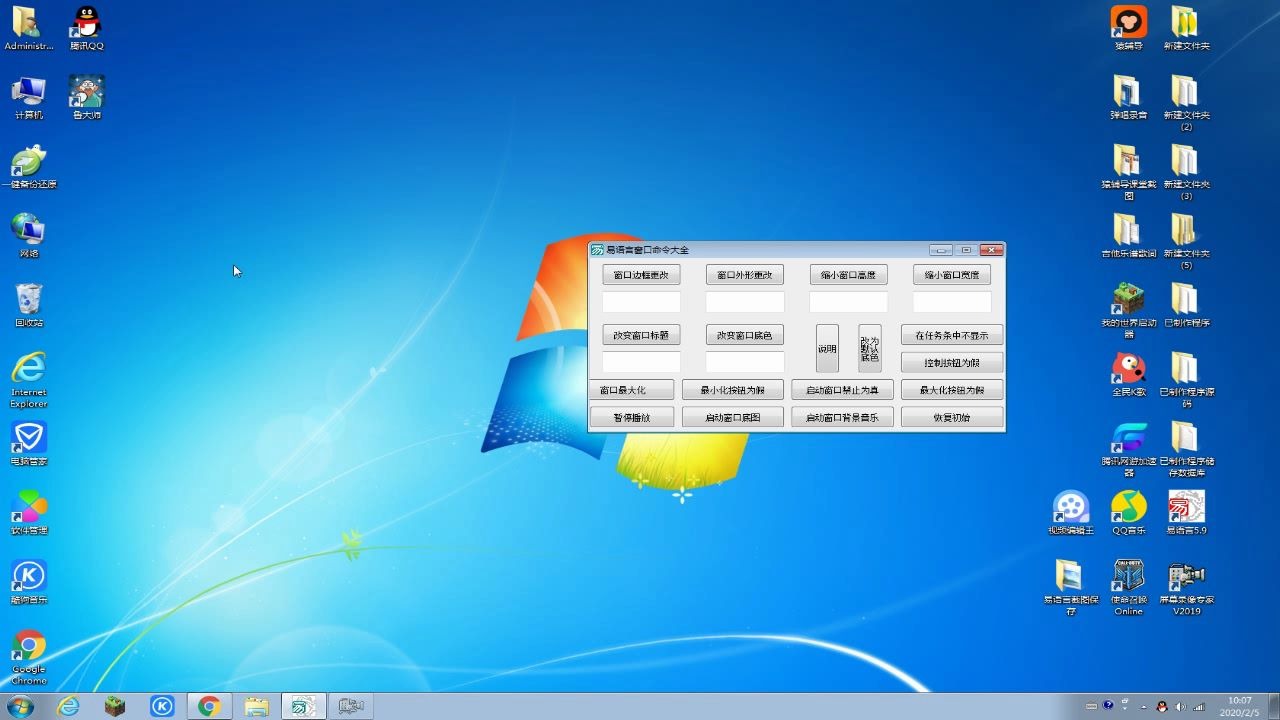Image resolution: width=1280 pixels, height=720 pixels.
Task: Click the 启动窗口禁止为真 button
Action: [842, 390]
